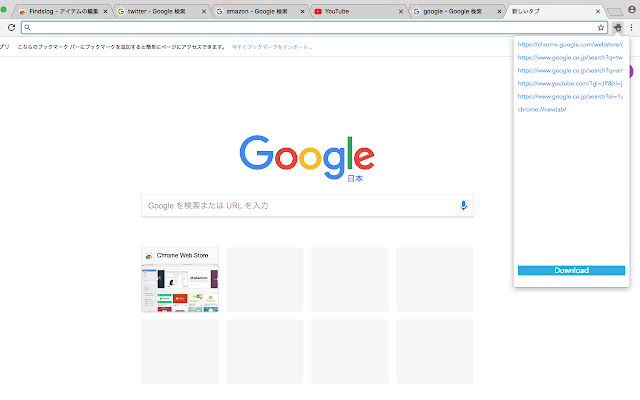Screen dimensions: 640x400
Task: Click the search magnifier icon in the address bar
Action: point(27,27)
